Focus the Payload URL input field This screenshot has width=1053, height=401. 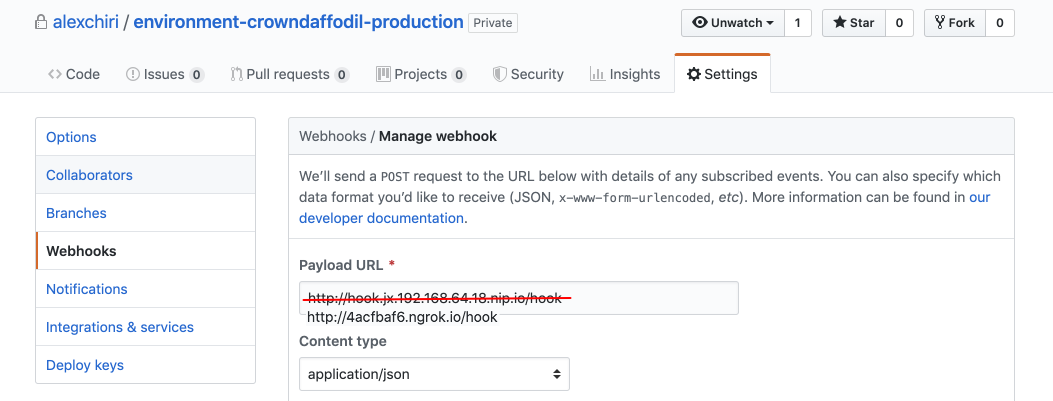tap(518, 298)
